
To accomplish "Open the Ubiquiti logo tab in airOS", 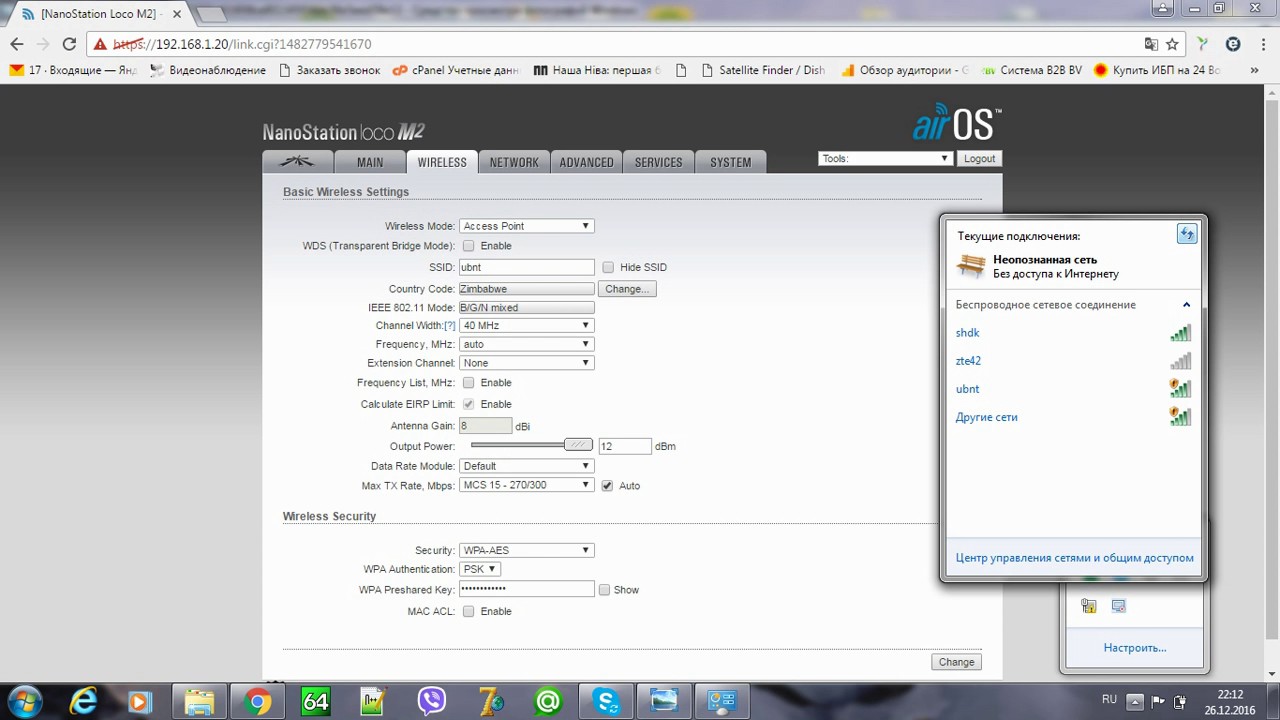I will 296,162.
